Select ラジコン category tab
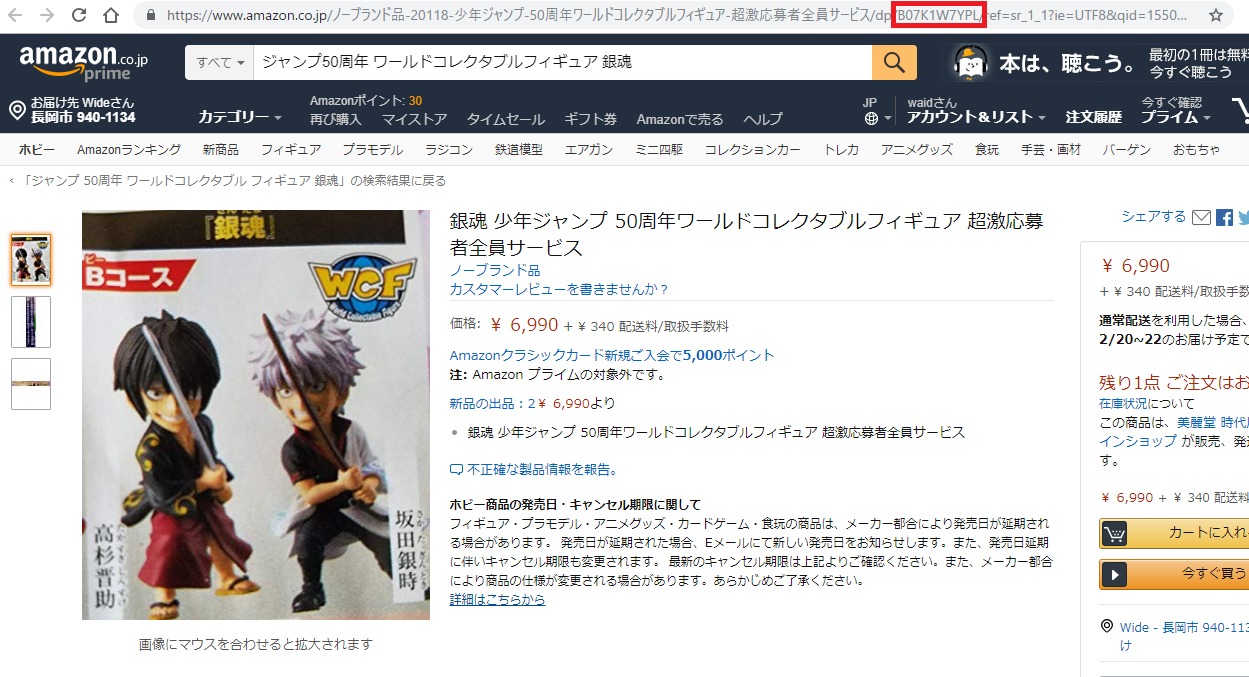 tap(449, 150)
